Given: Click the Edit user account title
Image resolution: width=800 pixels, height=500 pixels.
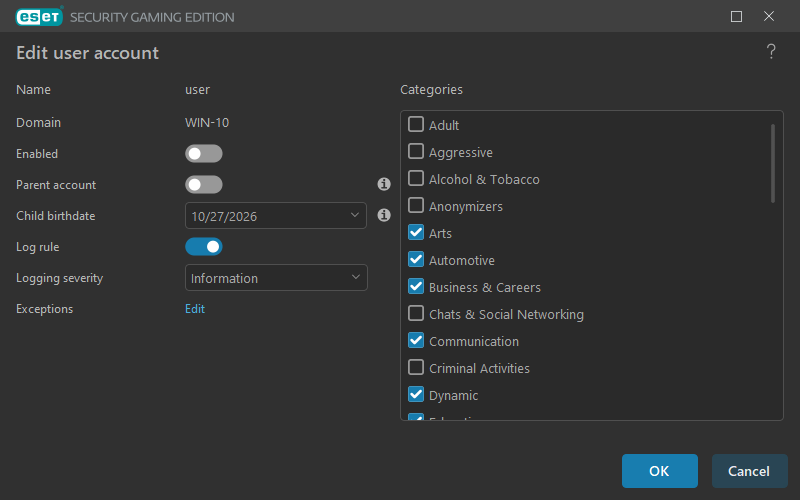Looking at the screenshot, I should coord(87,53).
